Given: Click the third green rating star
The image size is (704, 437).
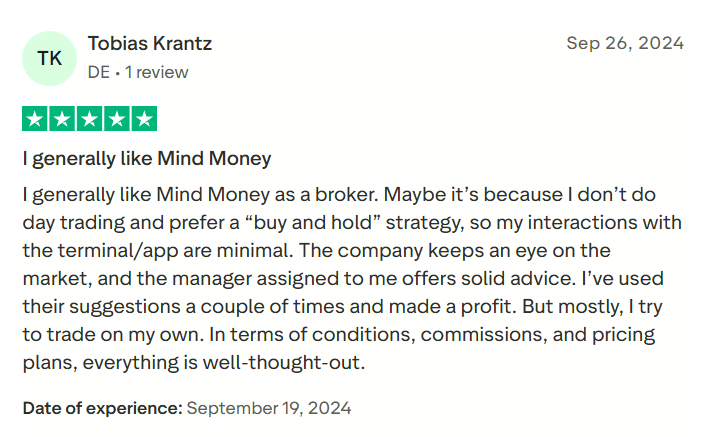Looking at the screenshot, I should [89, 119].
